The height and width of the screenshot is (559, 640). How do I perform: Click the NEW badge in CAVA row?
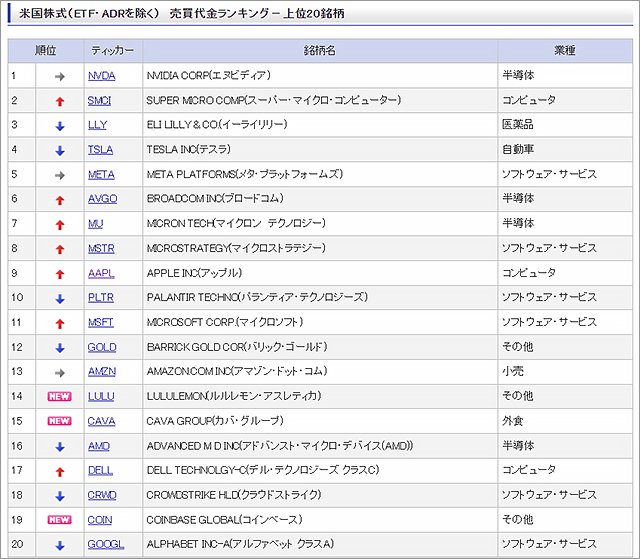60,421
